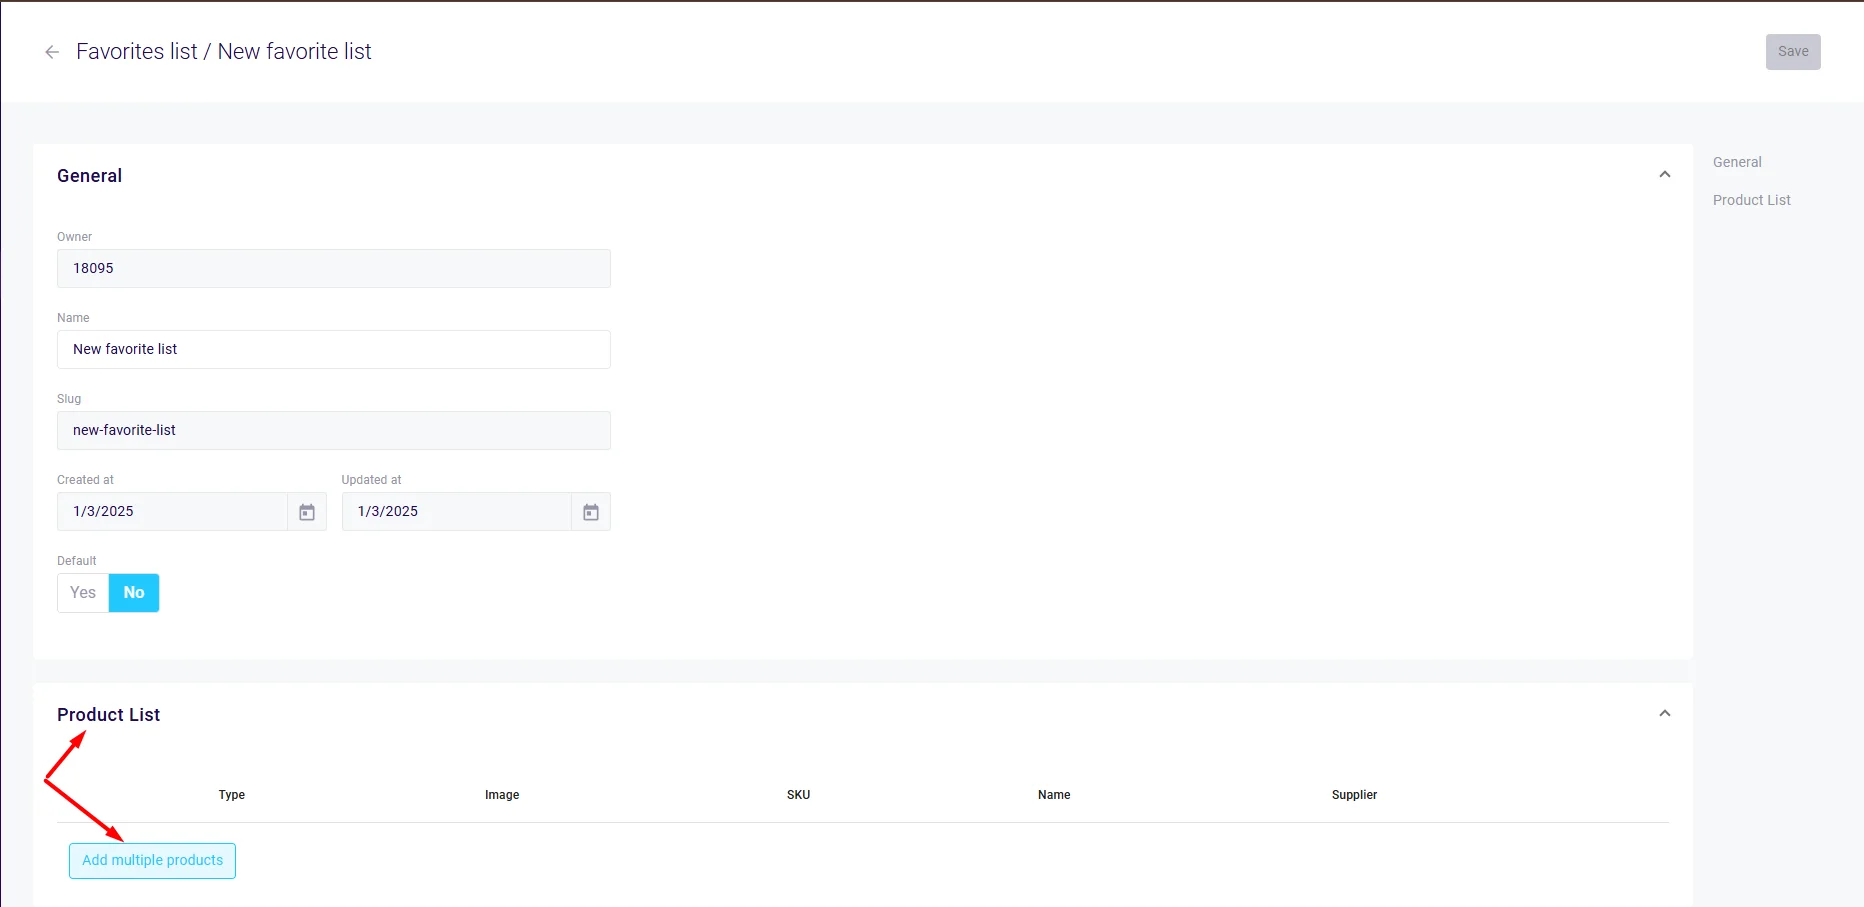Collapse the General section chevron

1665,175
